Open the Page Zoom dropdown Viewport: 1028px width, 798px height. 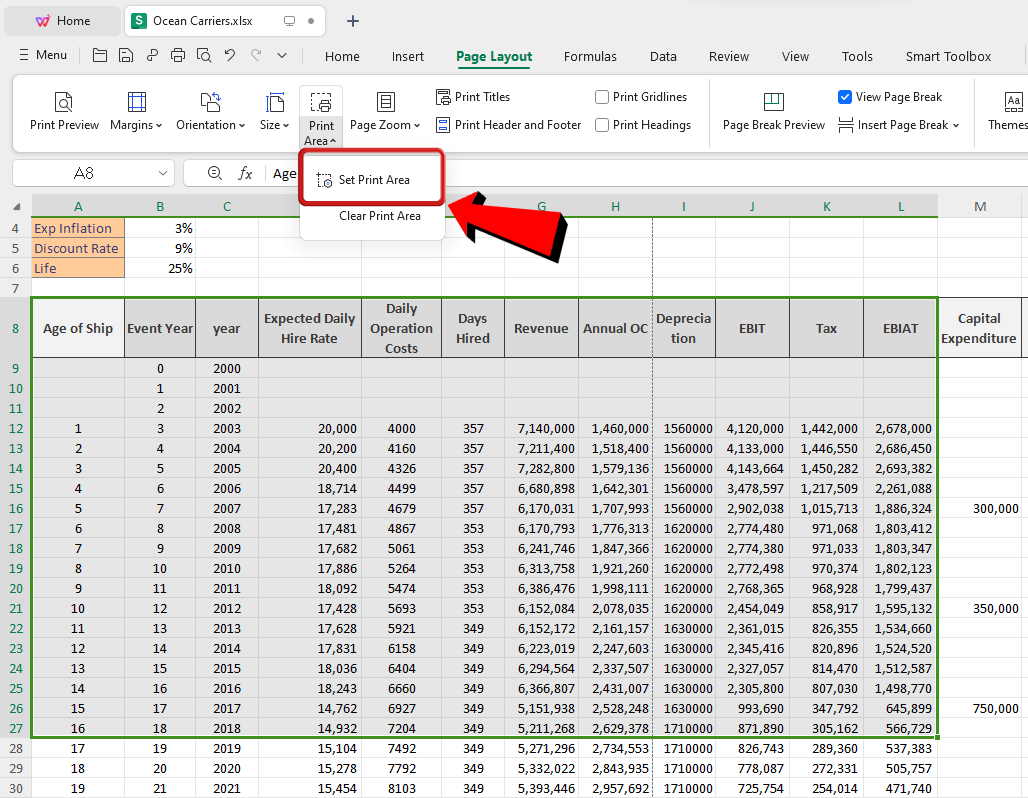[386, 110]
